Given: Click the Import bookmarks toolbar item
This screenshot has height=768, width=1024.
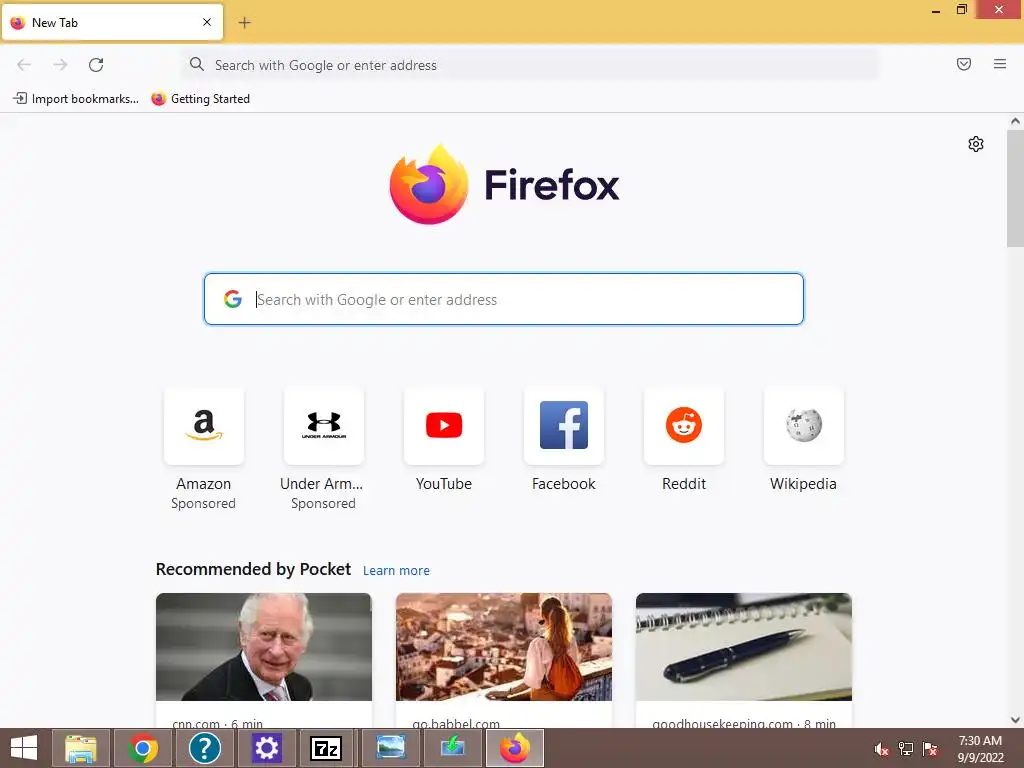Looking at the screenshot, I should click(x=76, y=99).
